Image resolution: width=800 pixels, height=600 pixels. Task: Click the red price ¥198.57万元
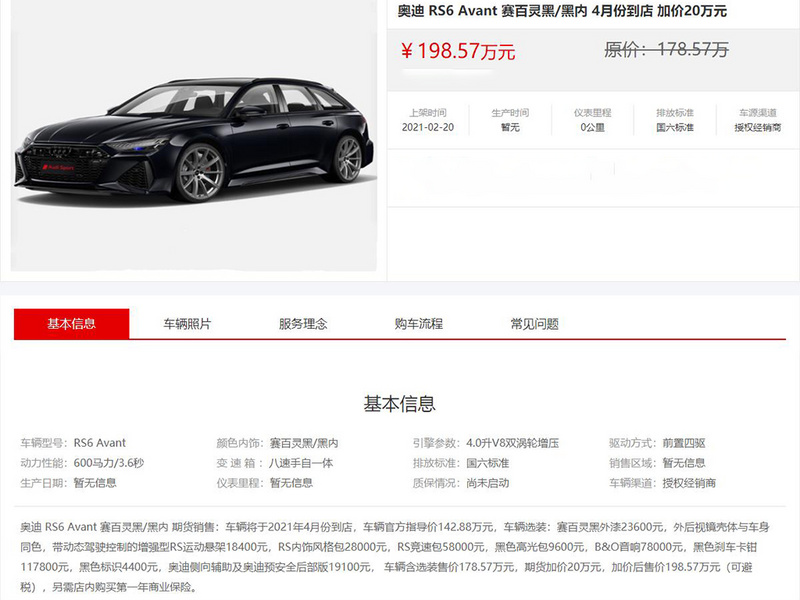coord(458,51)
